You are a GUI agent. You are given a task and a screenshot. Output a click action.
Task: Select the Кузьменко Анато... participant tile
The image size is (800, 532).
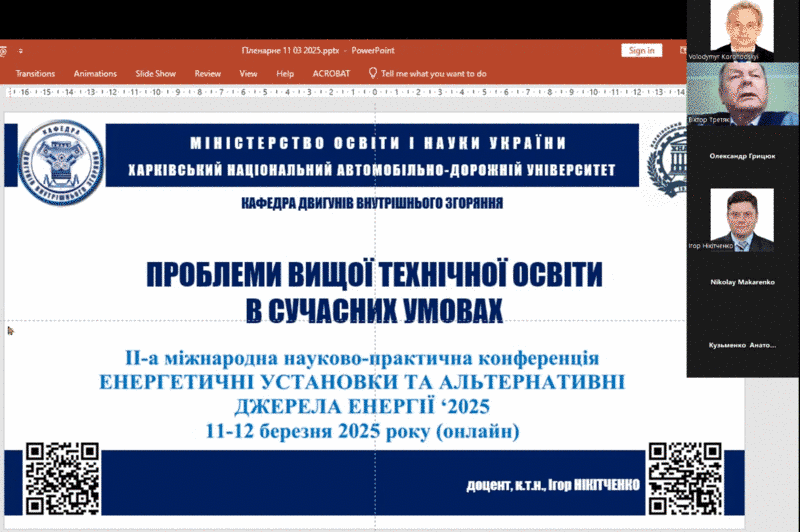[742, 345]
